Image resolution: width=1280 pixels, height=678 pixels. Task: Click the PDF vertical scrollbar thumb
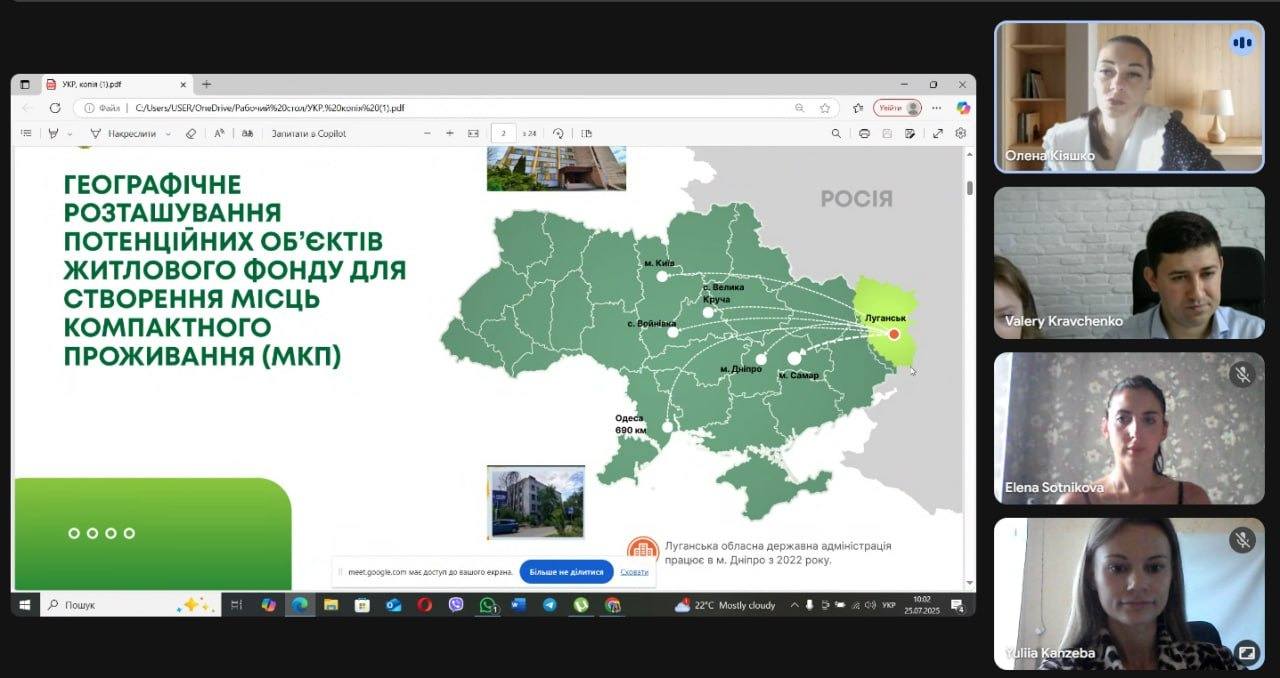(x=969, y=188)
